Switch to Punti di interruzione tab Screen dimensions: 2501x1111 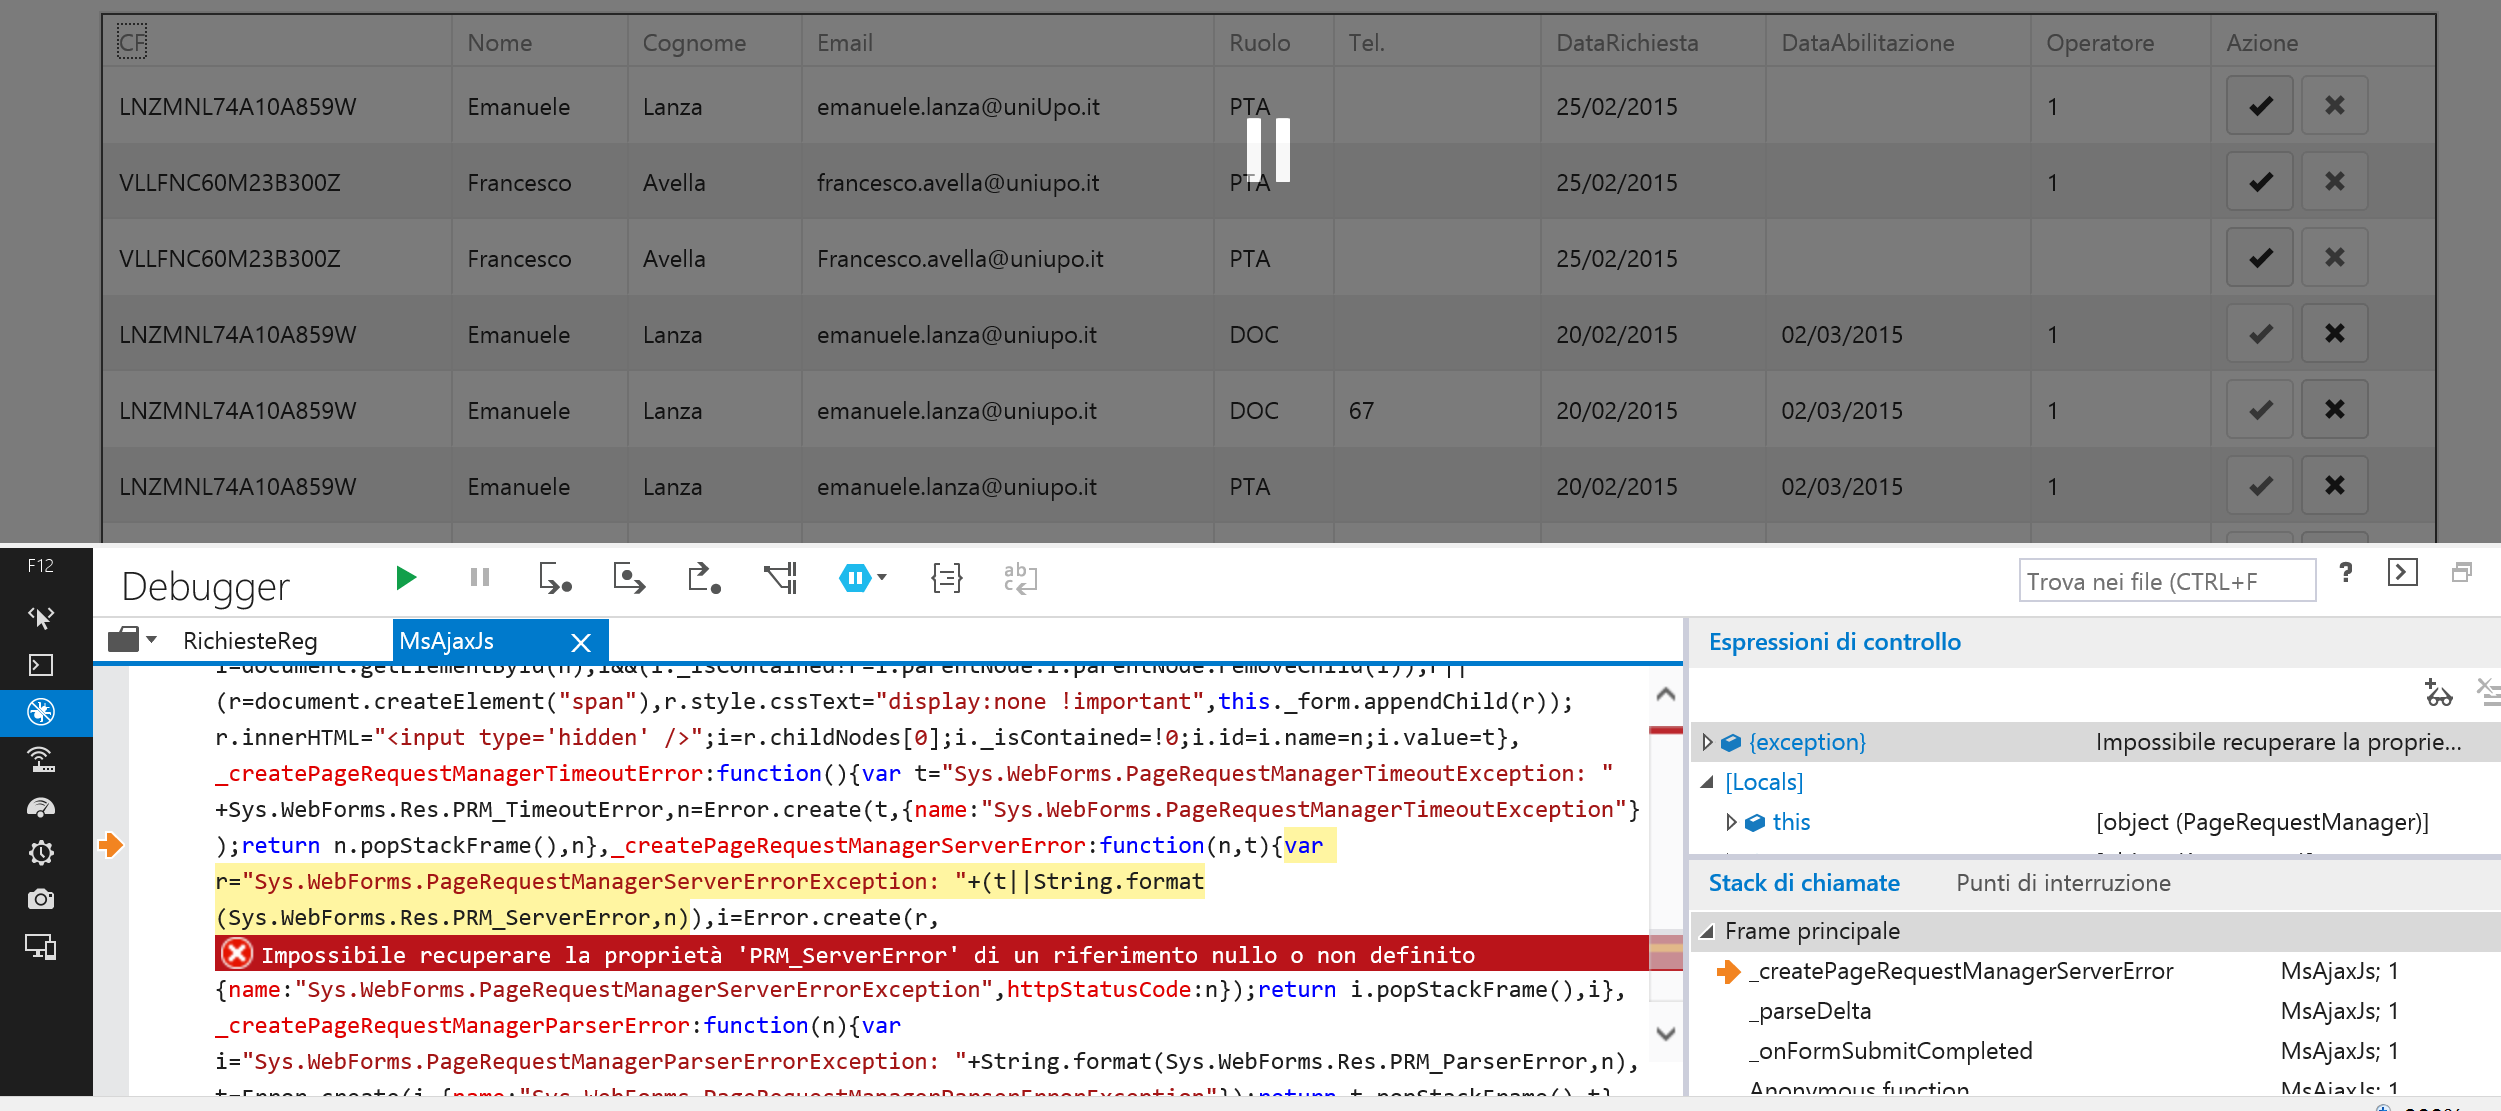[2063, 883]
